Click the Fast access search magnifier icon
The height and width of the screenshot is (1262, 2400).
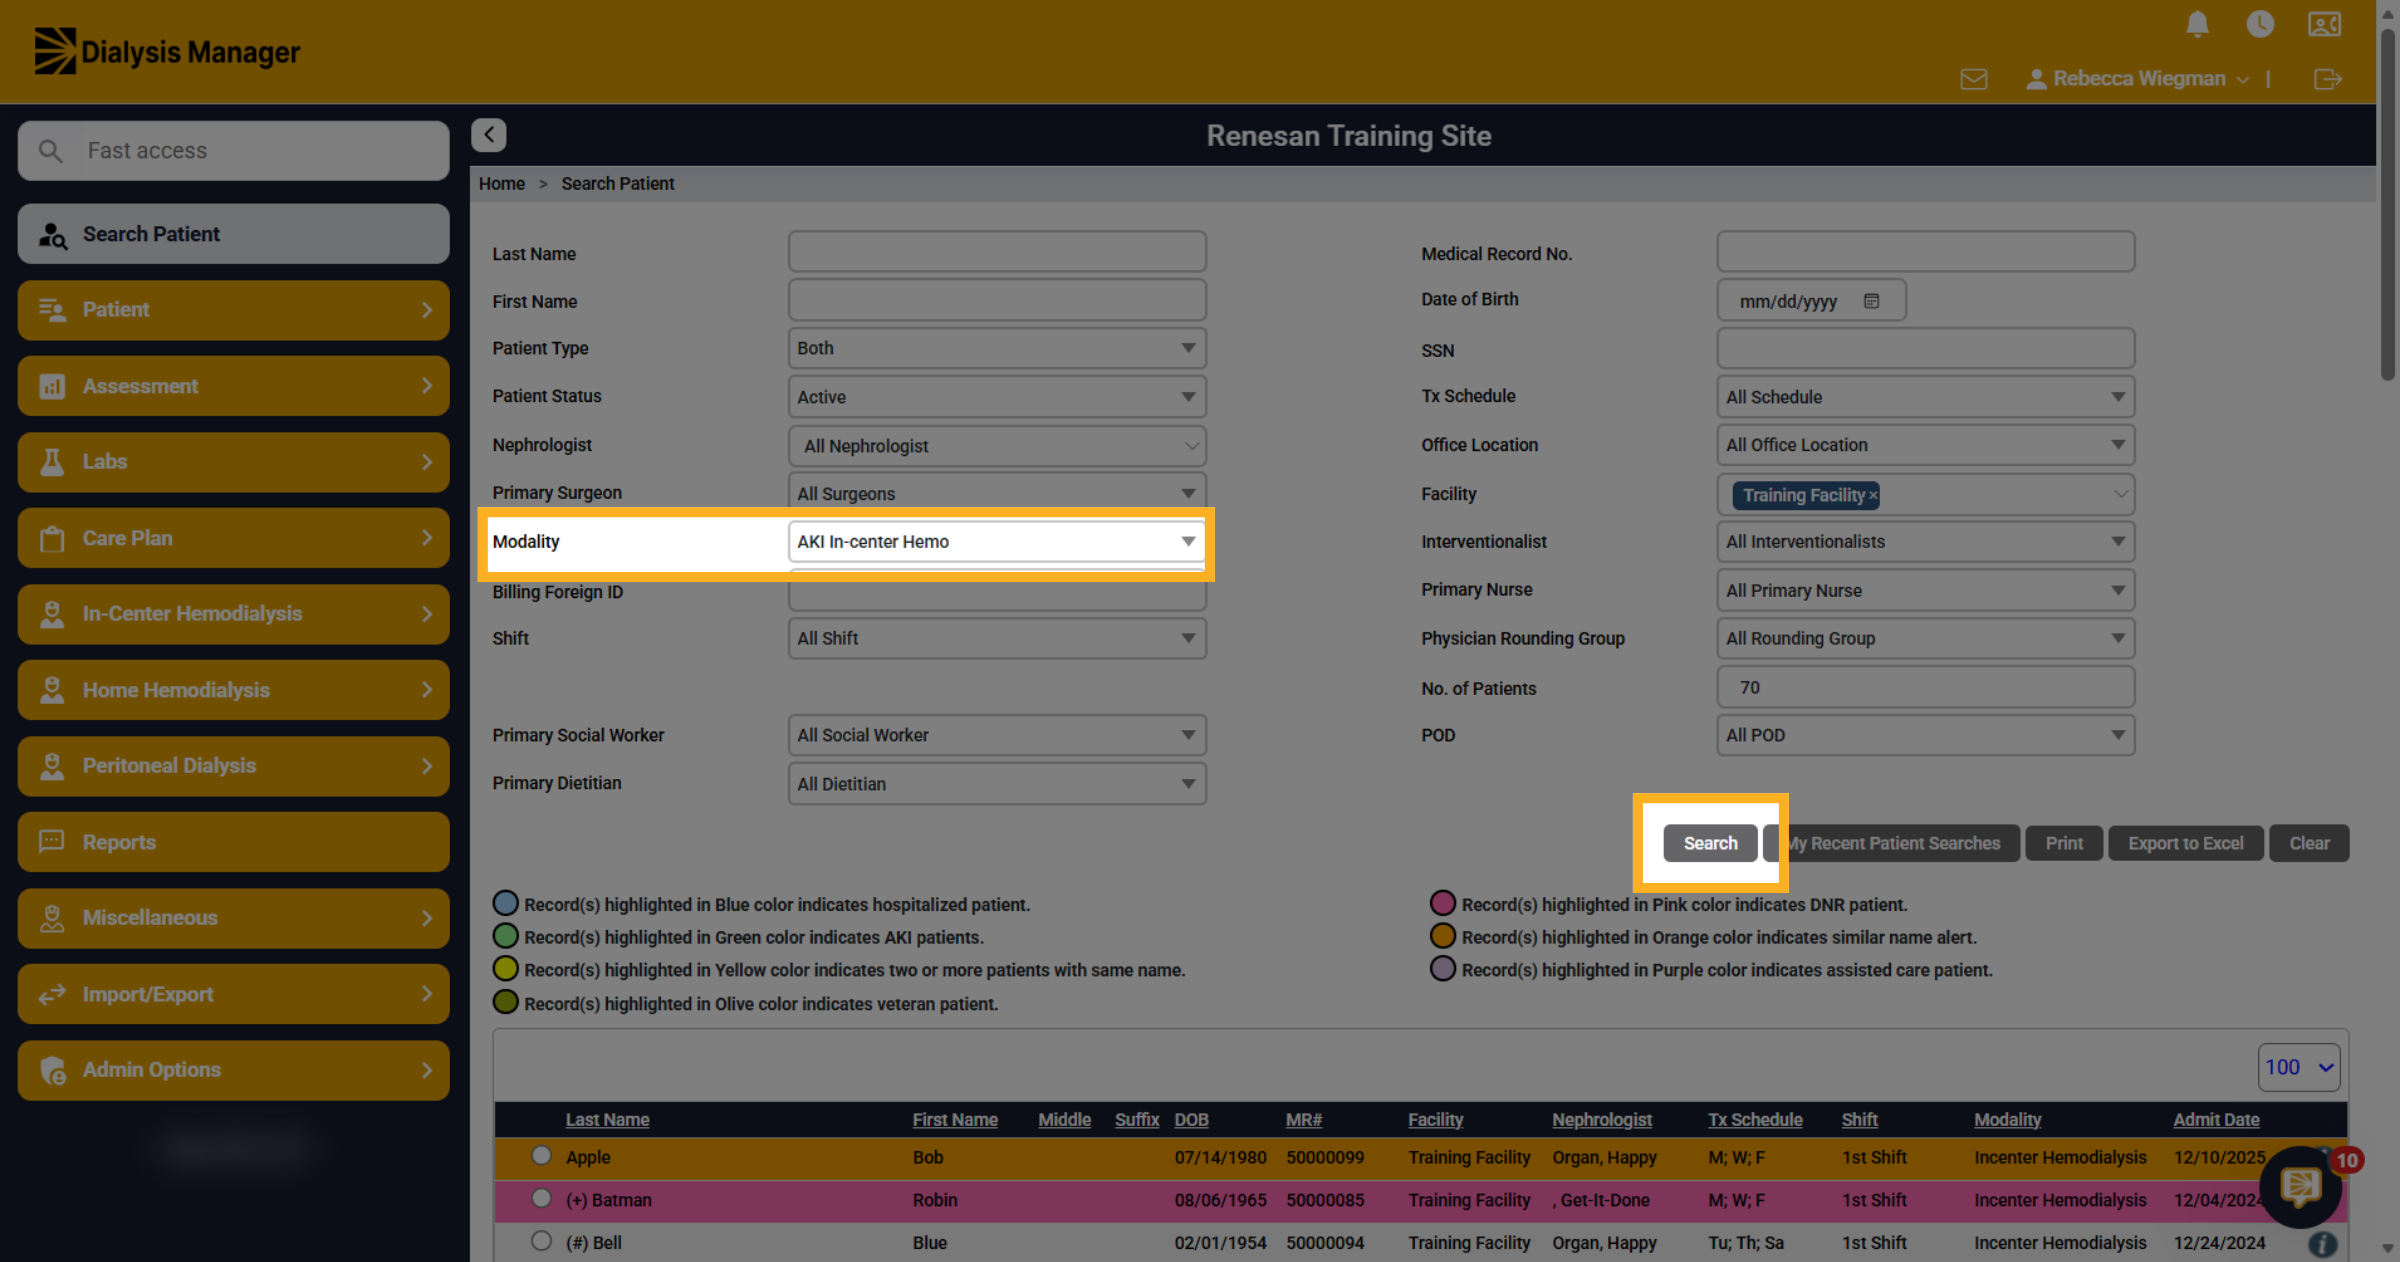point(50,151)
